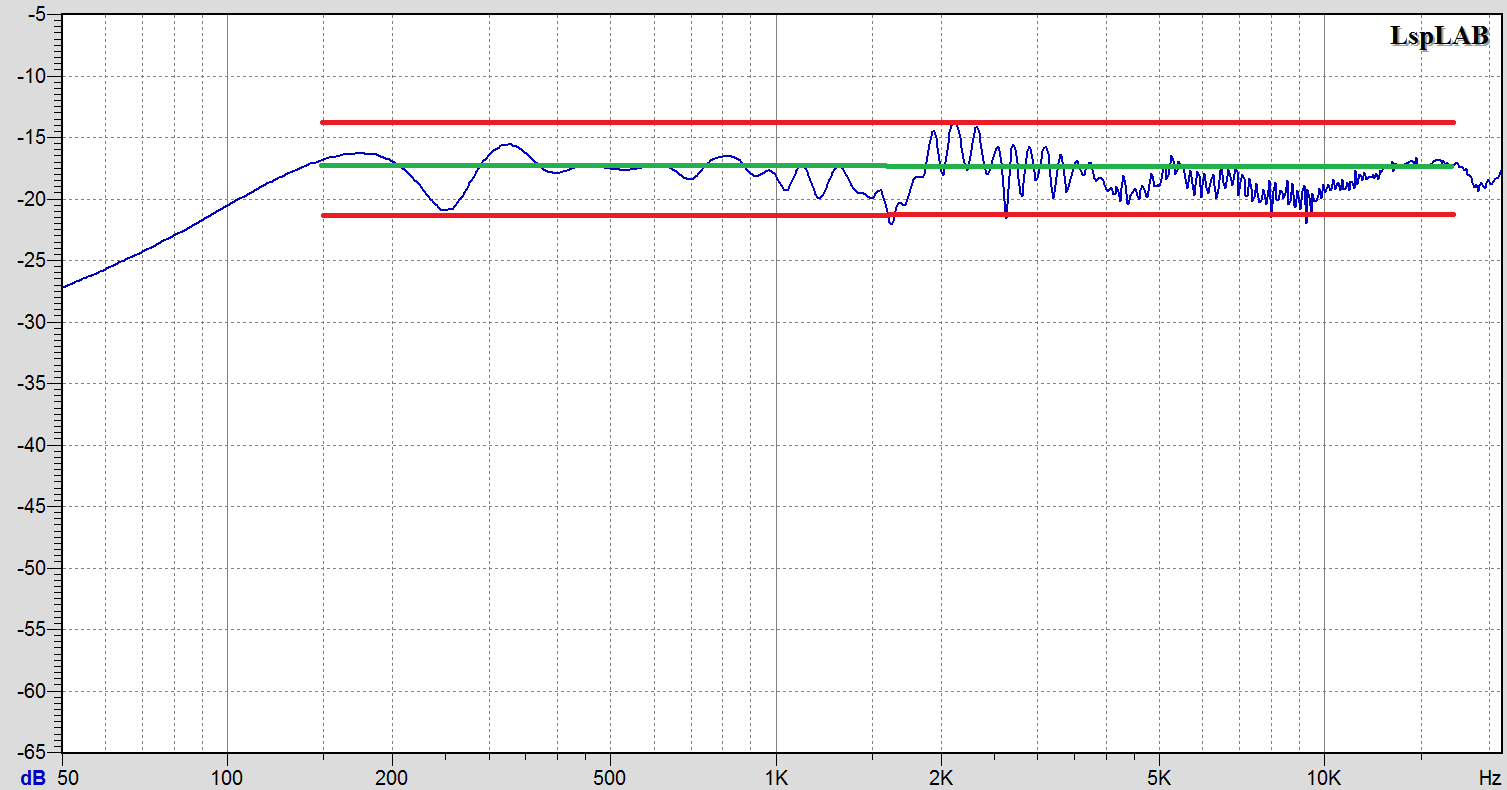The image size is (1507, 790).
Task: Click the blue dB unit label
Action: pyautogui.click(x=34, y=776)
